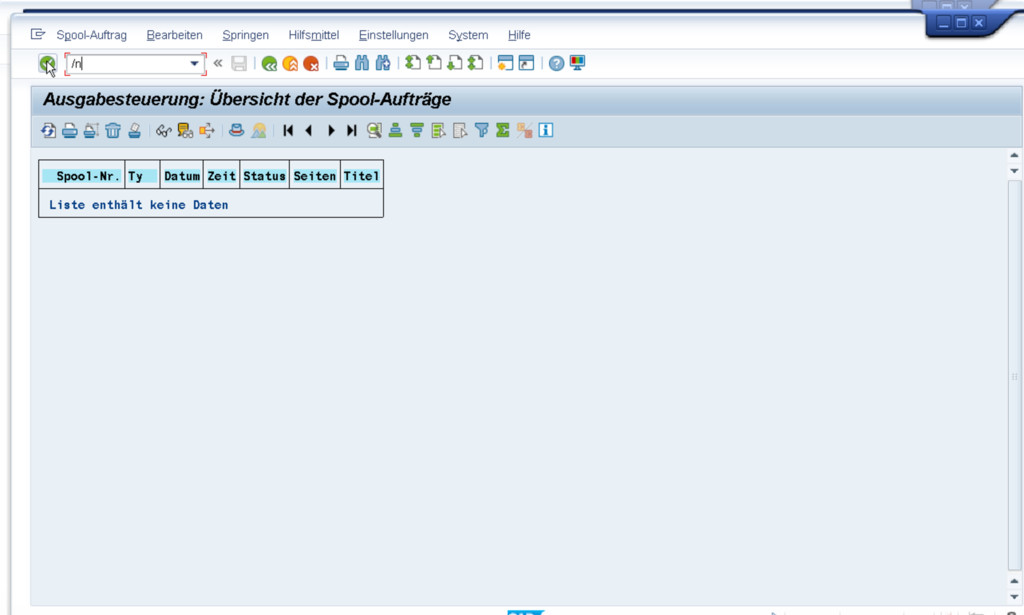
Task: Open the Hilfsmittel menu
Action: [313, 35]
